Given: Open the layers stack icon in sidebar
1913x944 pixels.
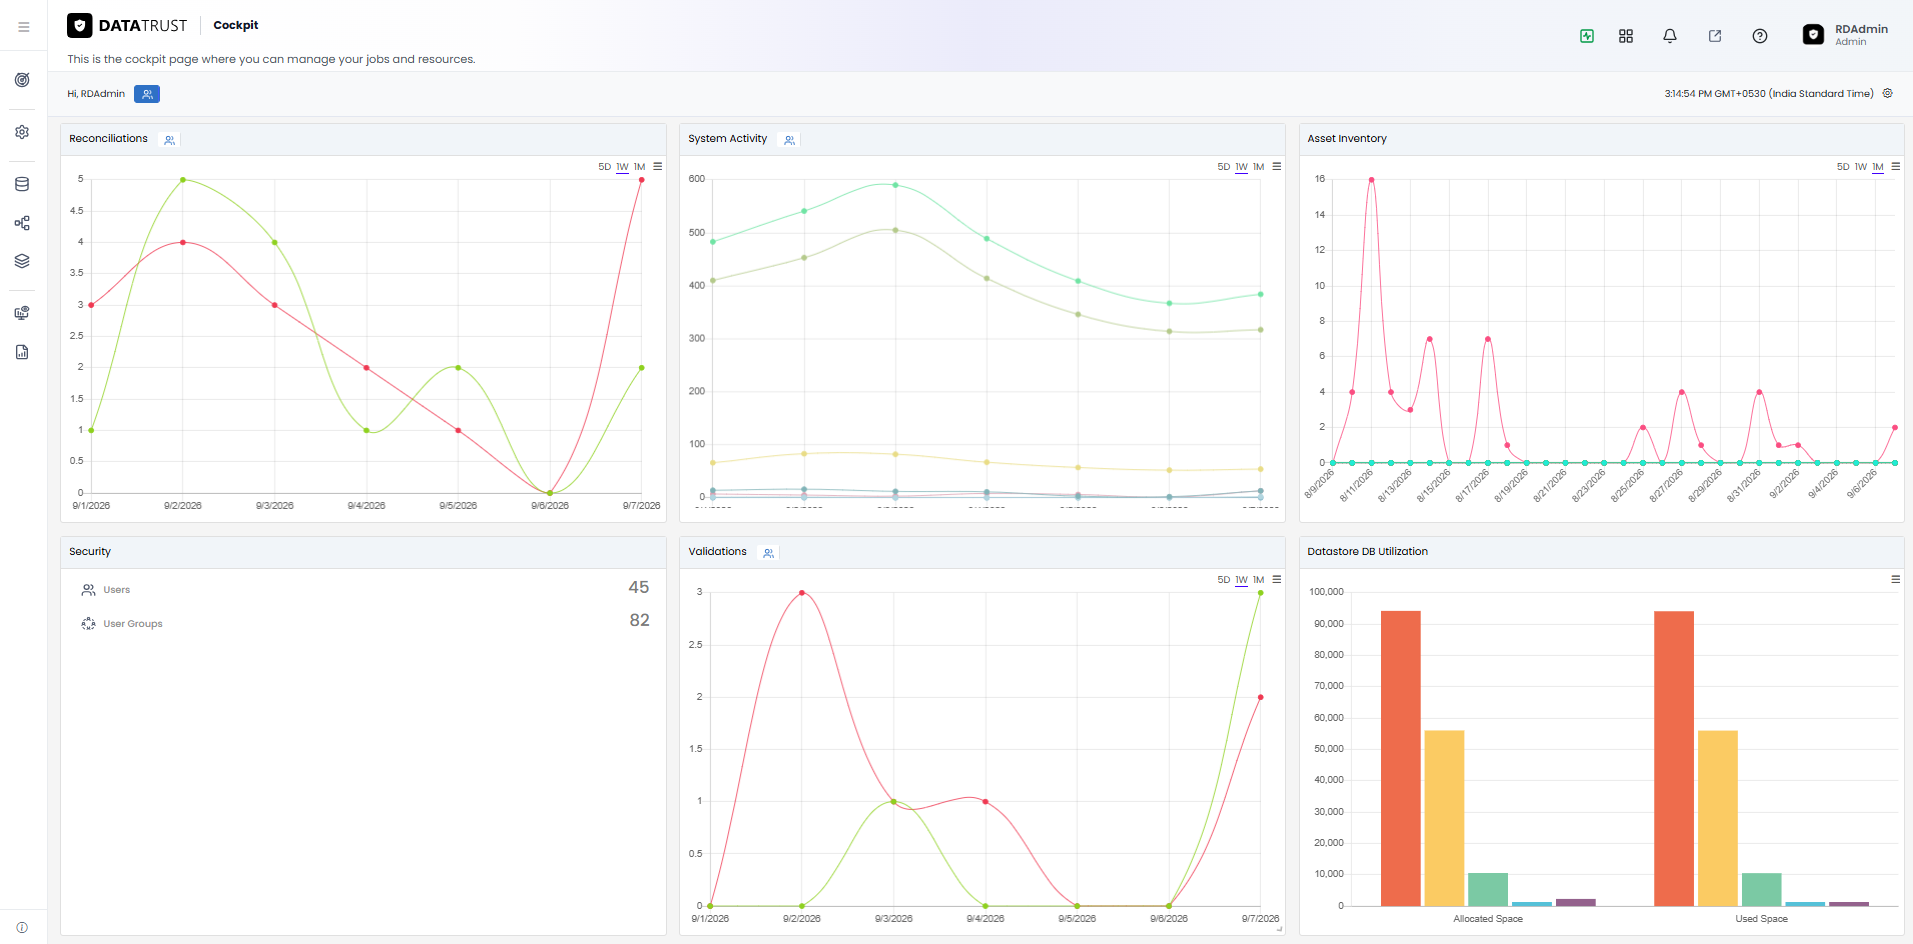Looking at the screenshot, I should tap(22, 261).
